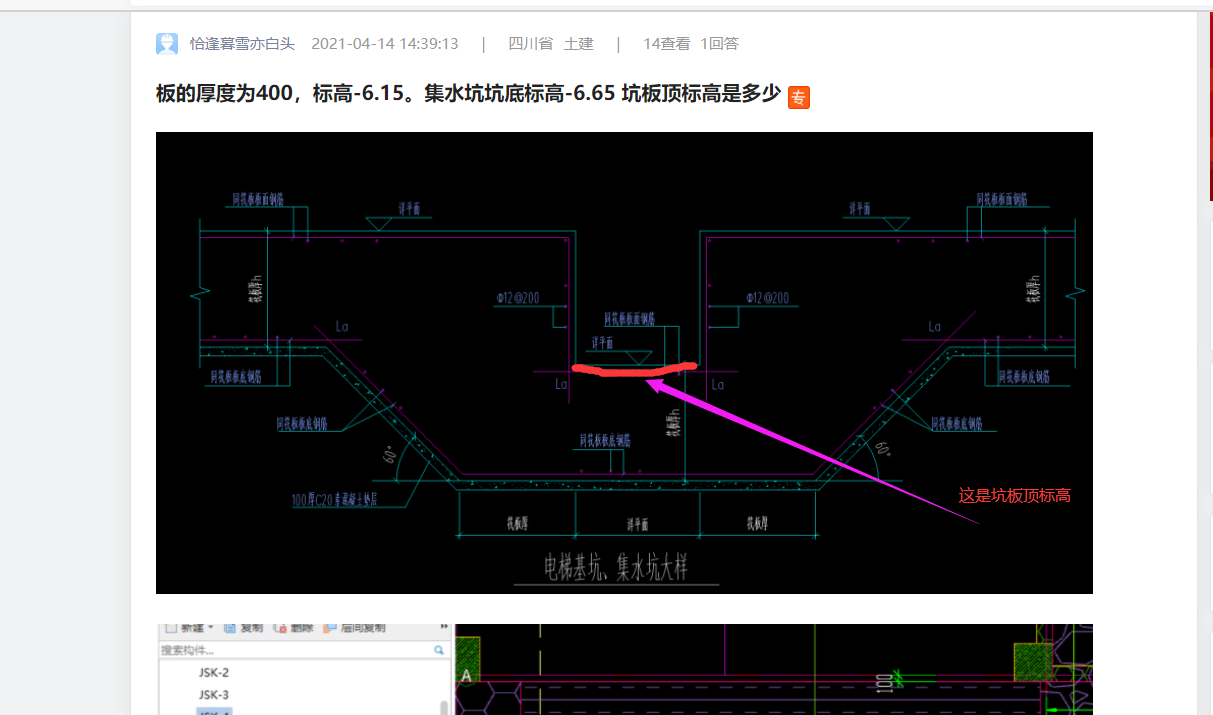The width and height of the screenshot is (1213, 715).
Task: Click the component list scrollbar thumb below search box
Action: pyautogui.click(x=445, y=708)
